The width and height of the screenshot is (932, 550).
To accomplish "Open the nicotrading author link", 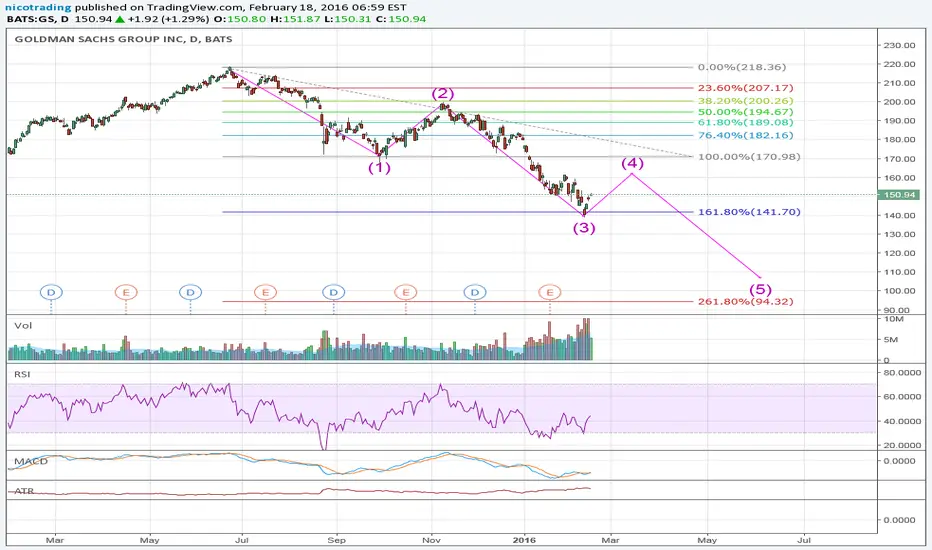I will point(38,8).
